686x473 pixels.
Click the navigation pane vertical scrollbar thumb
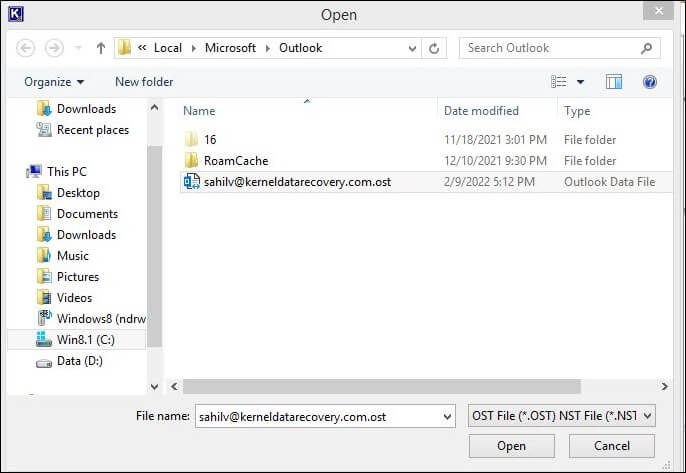point(154,247)
